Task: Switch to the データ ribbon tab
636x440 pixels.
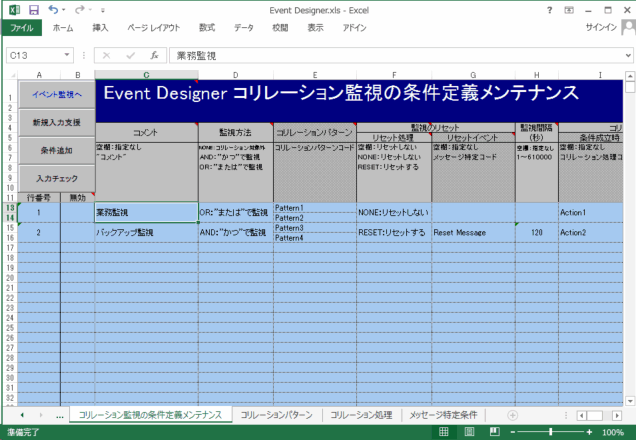Action: click(x=244, y=28)
